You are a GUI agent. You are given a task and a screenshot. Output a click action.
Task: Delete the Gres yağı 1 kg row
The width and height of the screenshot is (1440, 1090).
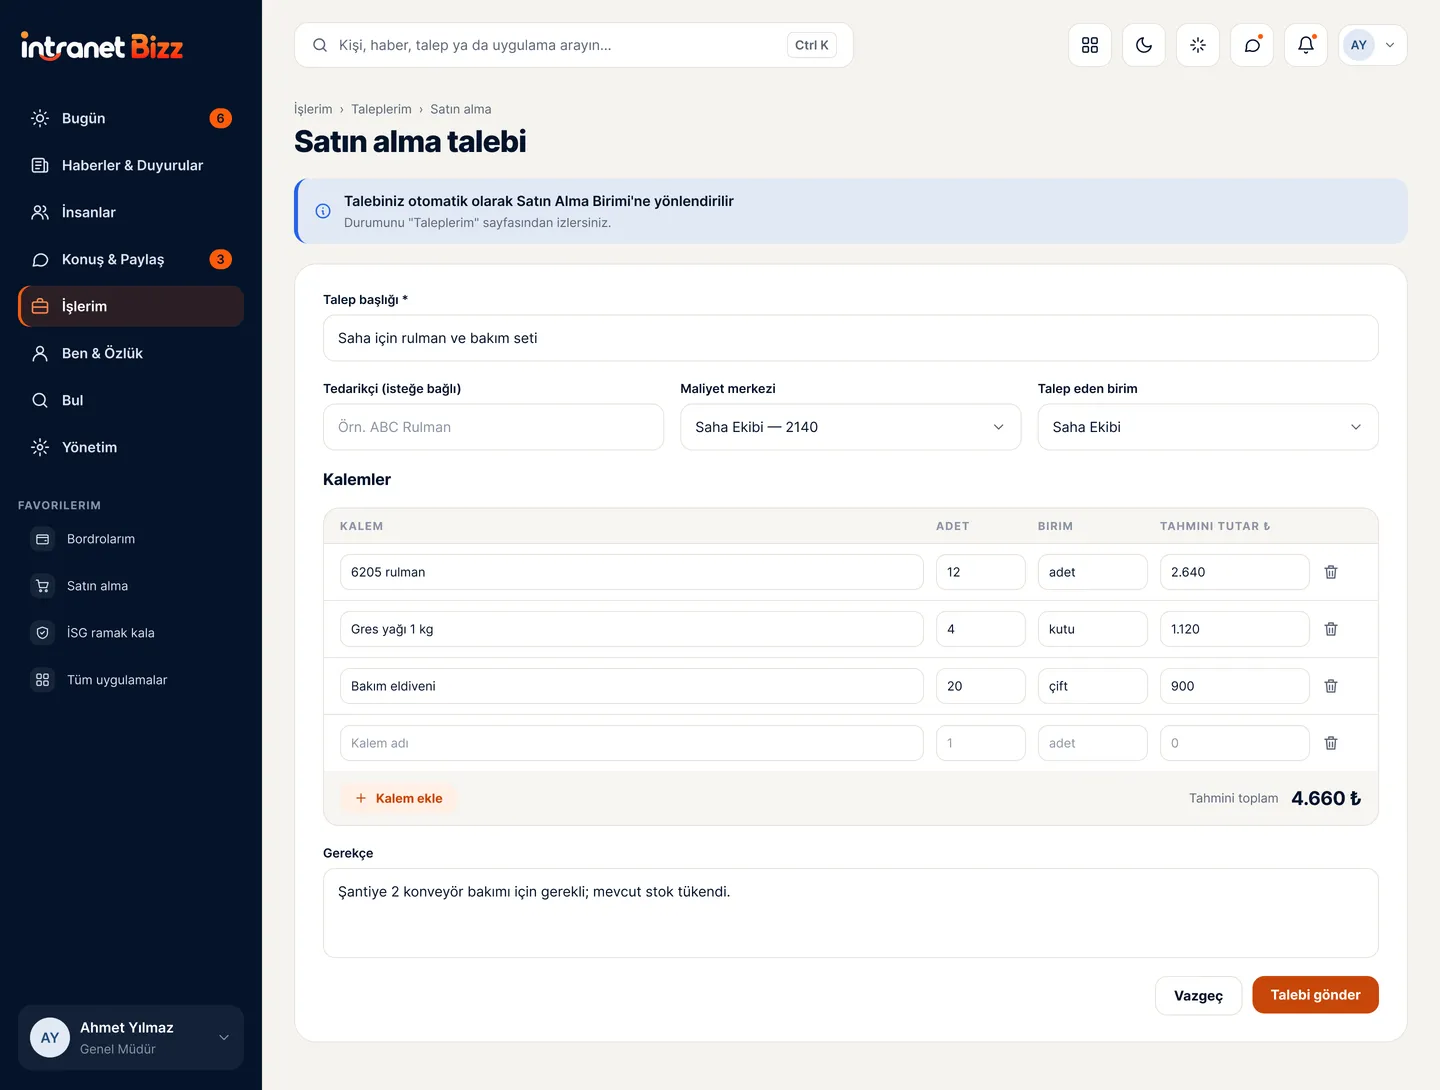[1331, 629]
